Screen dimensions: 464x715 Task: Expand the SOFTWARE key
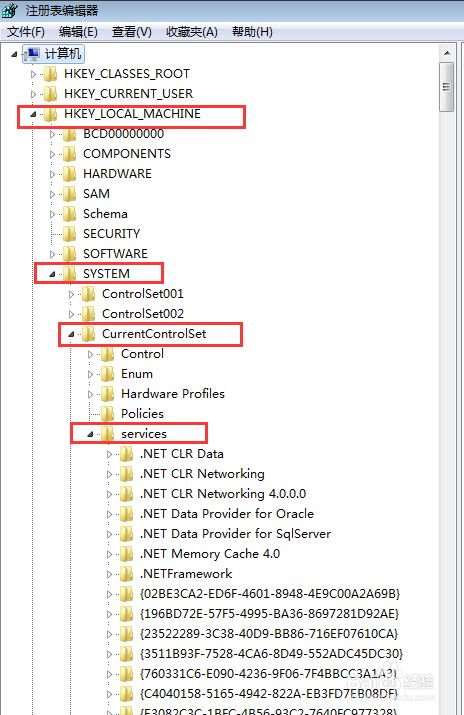(x=52, y=254)
